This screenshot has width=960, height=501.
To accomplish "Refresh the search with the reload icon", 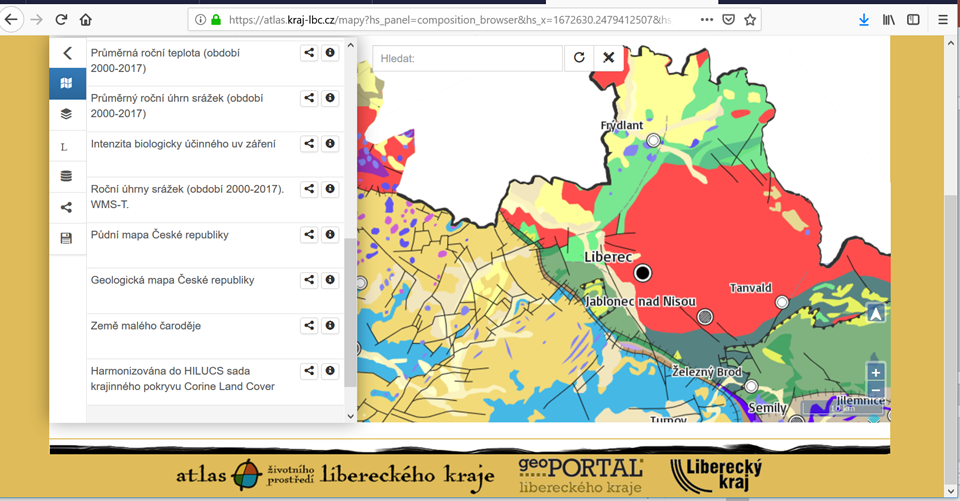I will pos(579,58).
